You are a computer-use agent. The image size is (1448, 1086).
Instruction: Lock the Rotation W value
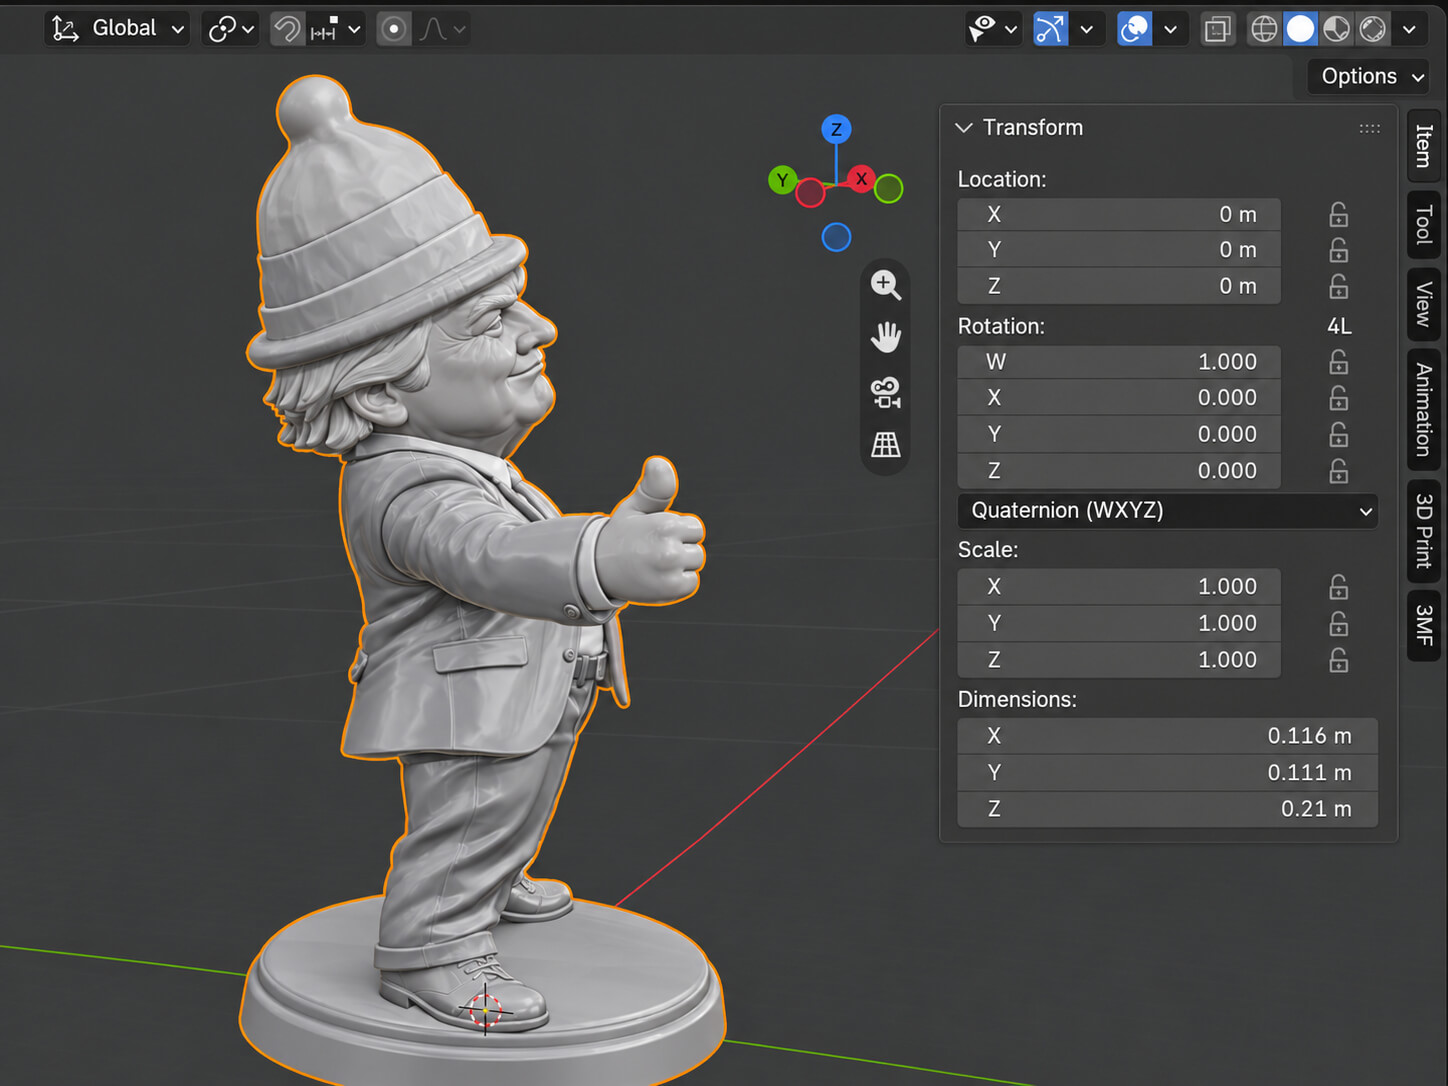[x=1338, y=362]
